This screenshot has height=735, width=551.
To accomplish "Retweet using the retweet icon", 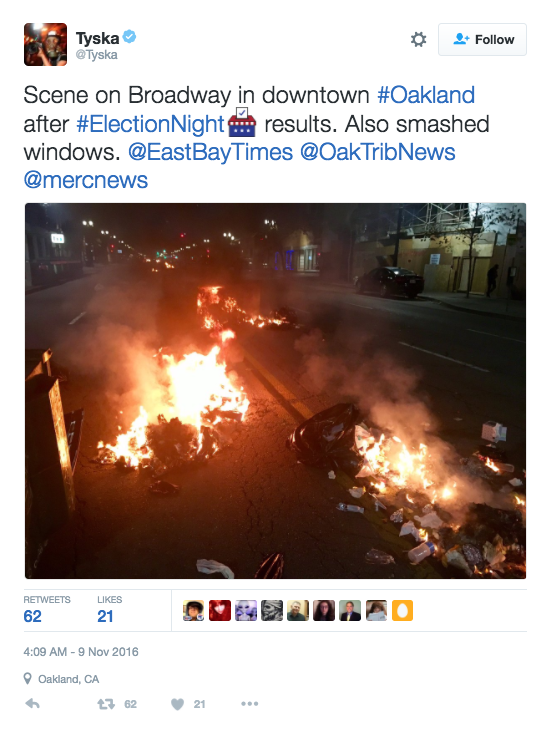I will tap(106, 704).
